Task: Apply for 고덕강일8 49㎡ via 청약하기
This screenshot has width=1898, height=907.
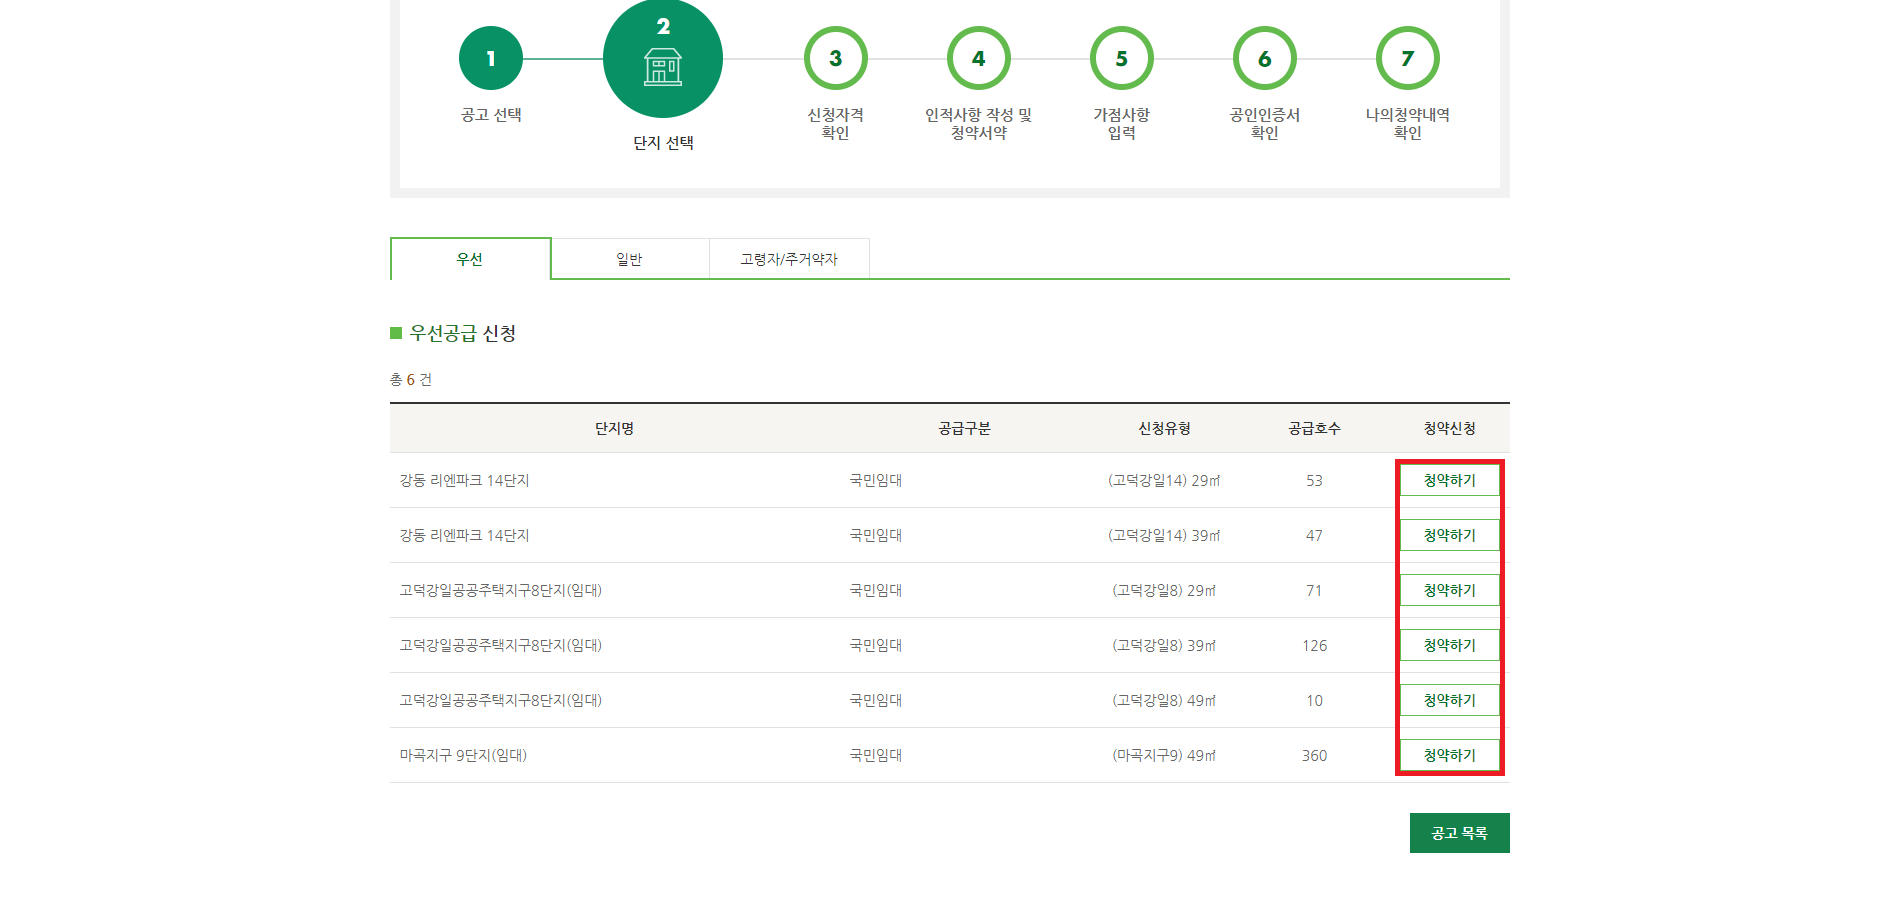Action: click(1449, 700)
